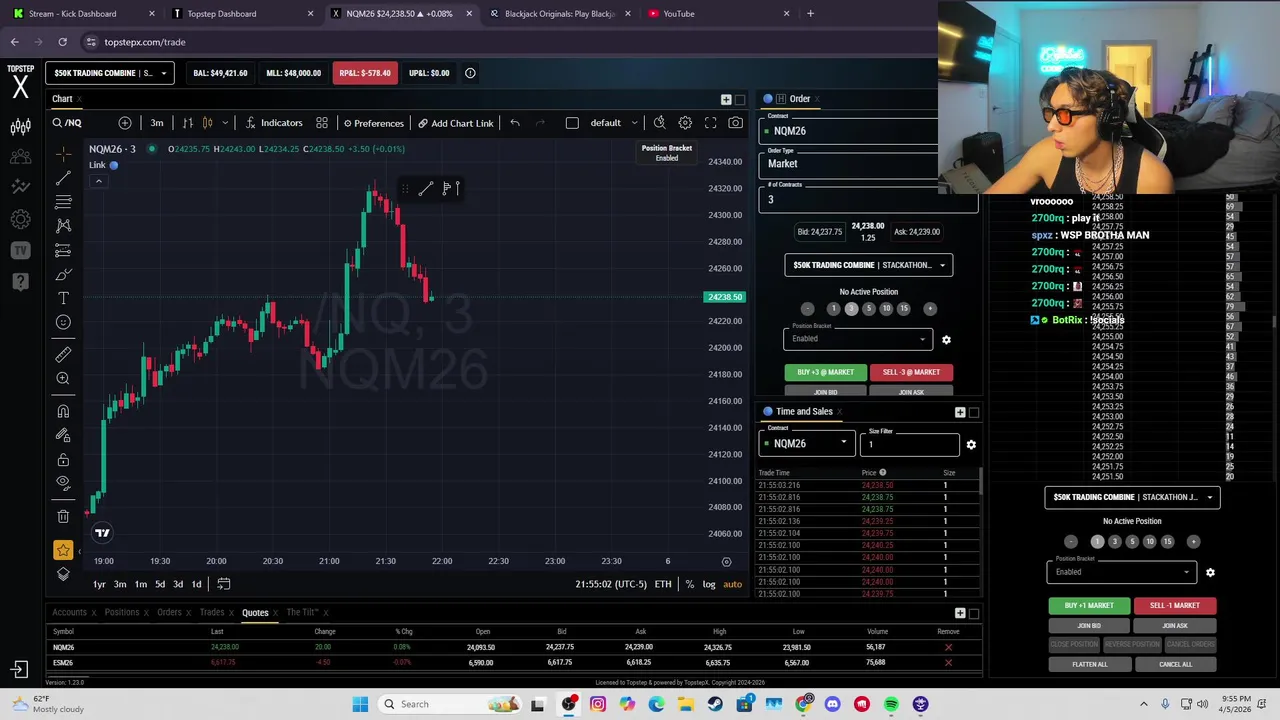
Task: Select the trend line drawing tool
Action: coord(63,178)
